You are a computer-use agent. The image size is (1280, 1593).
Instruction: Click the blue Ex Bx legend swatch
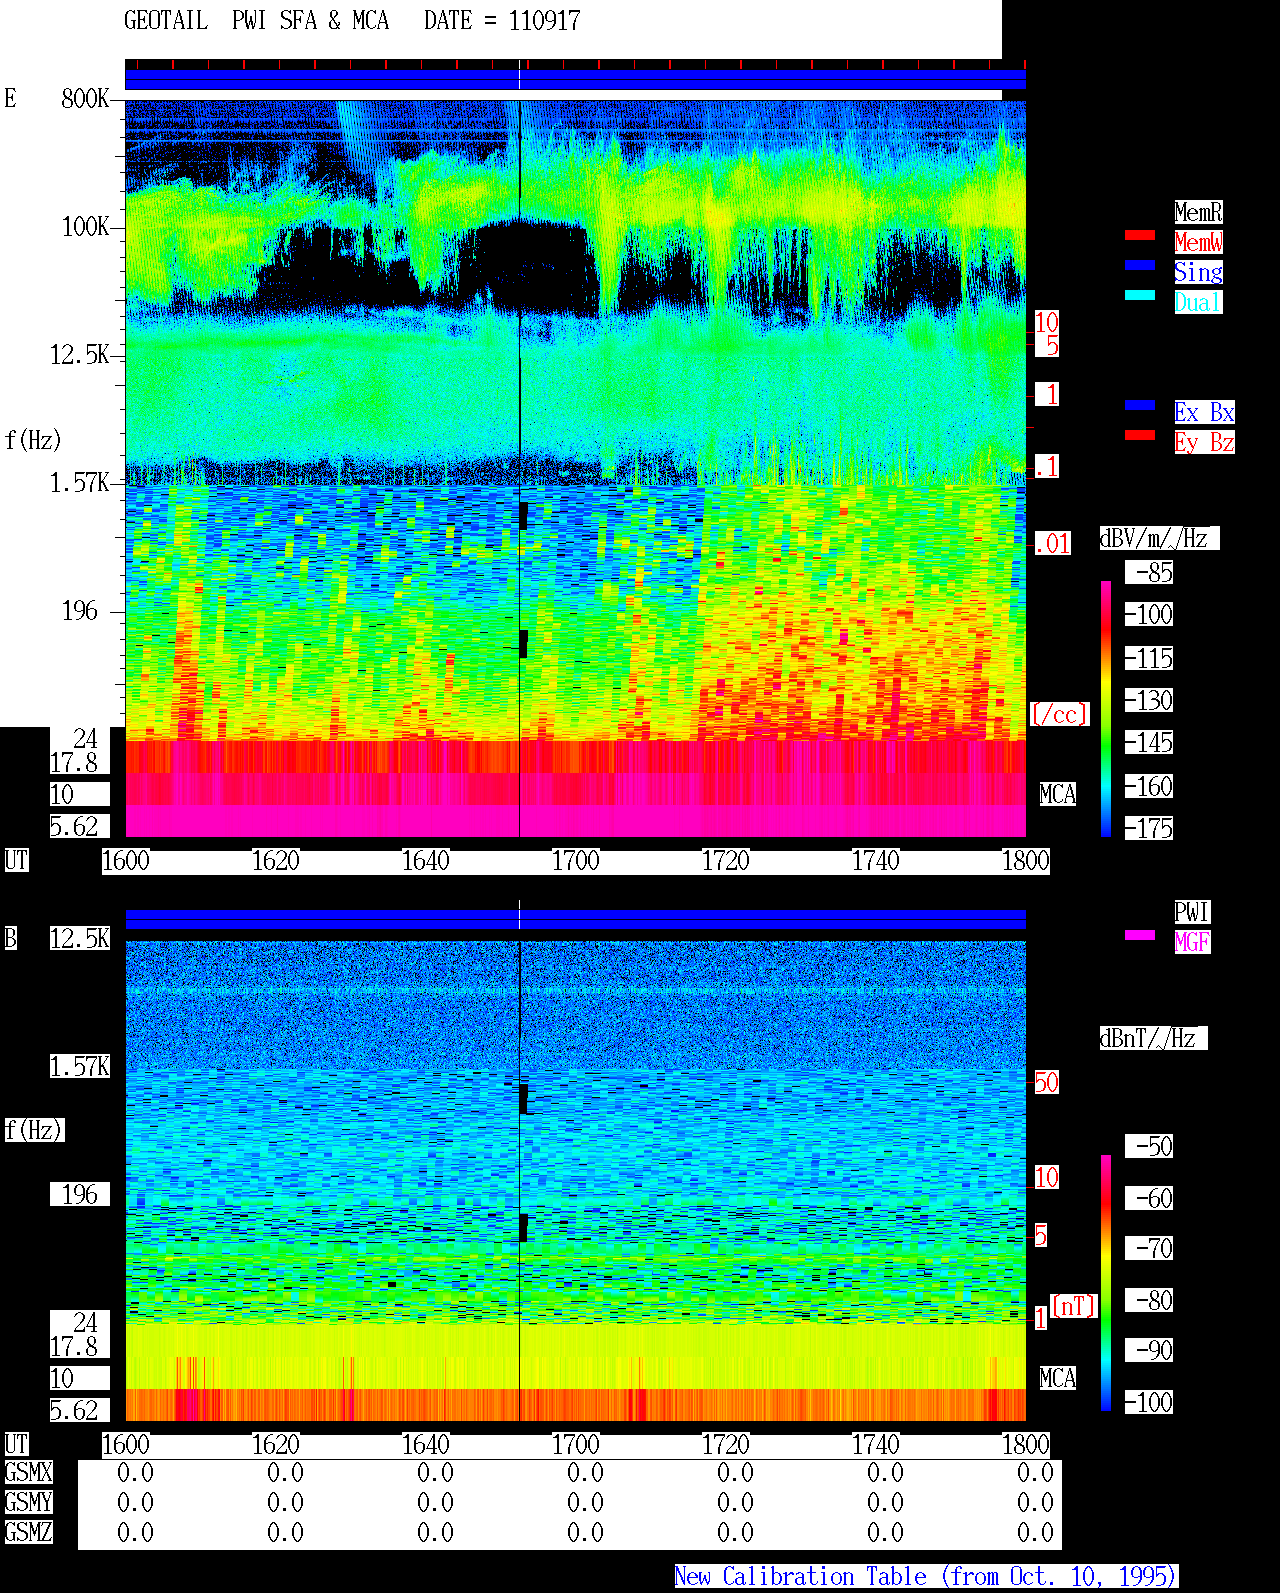(1140, 405)
